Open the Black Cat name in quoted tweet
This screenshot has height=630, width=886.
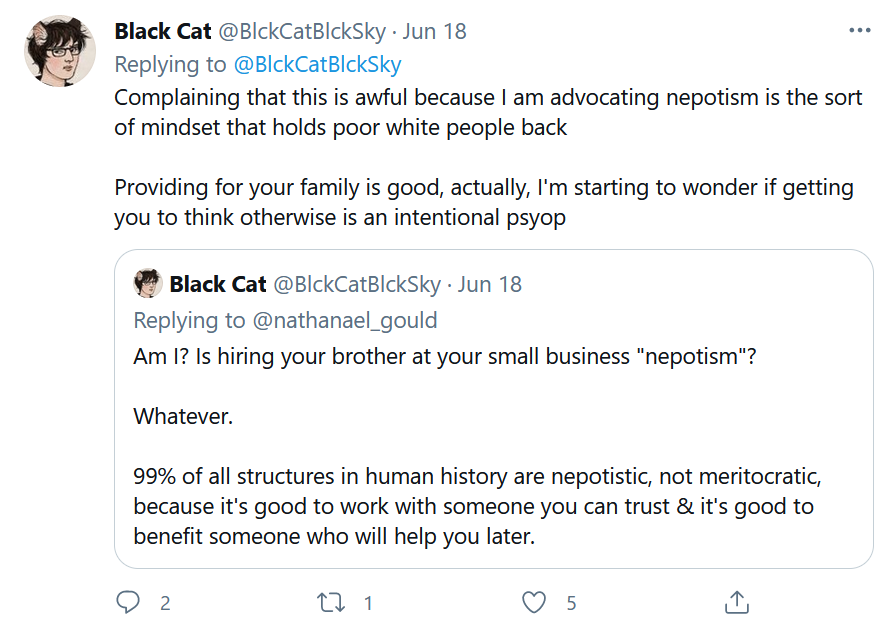point(218,284)
